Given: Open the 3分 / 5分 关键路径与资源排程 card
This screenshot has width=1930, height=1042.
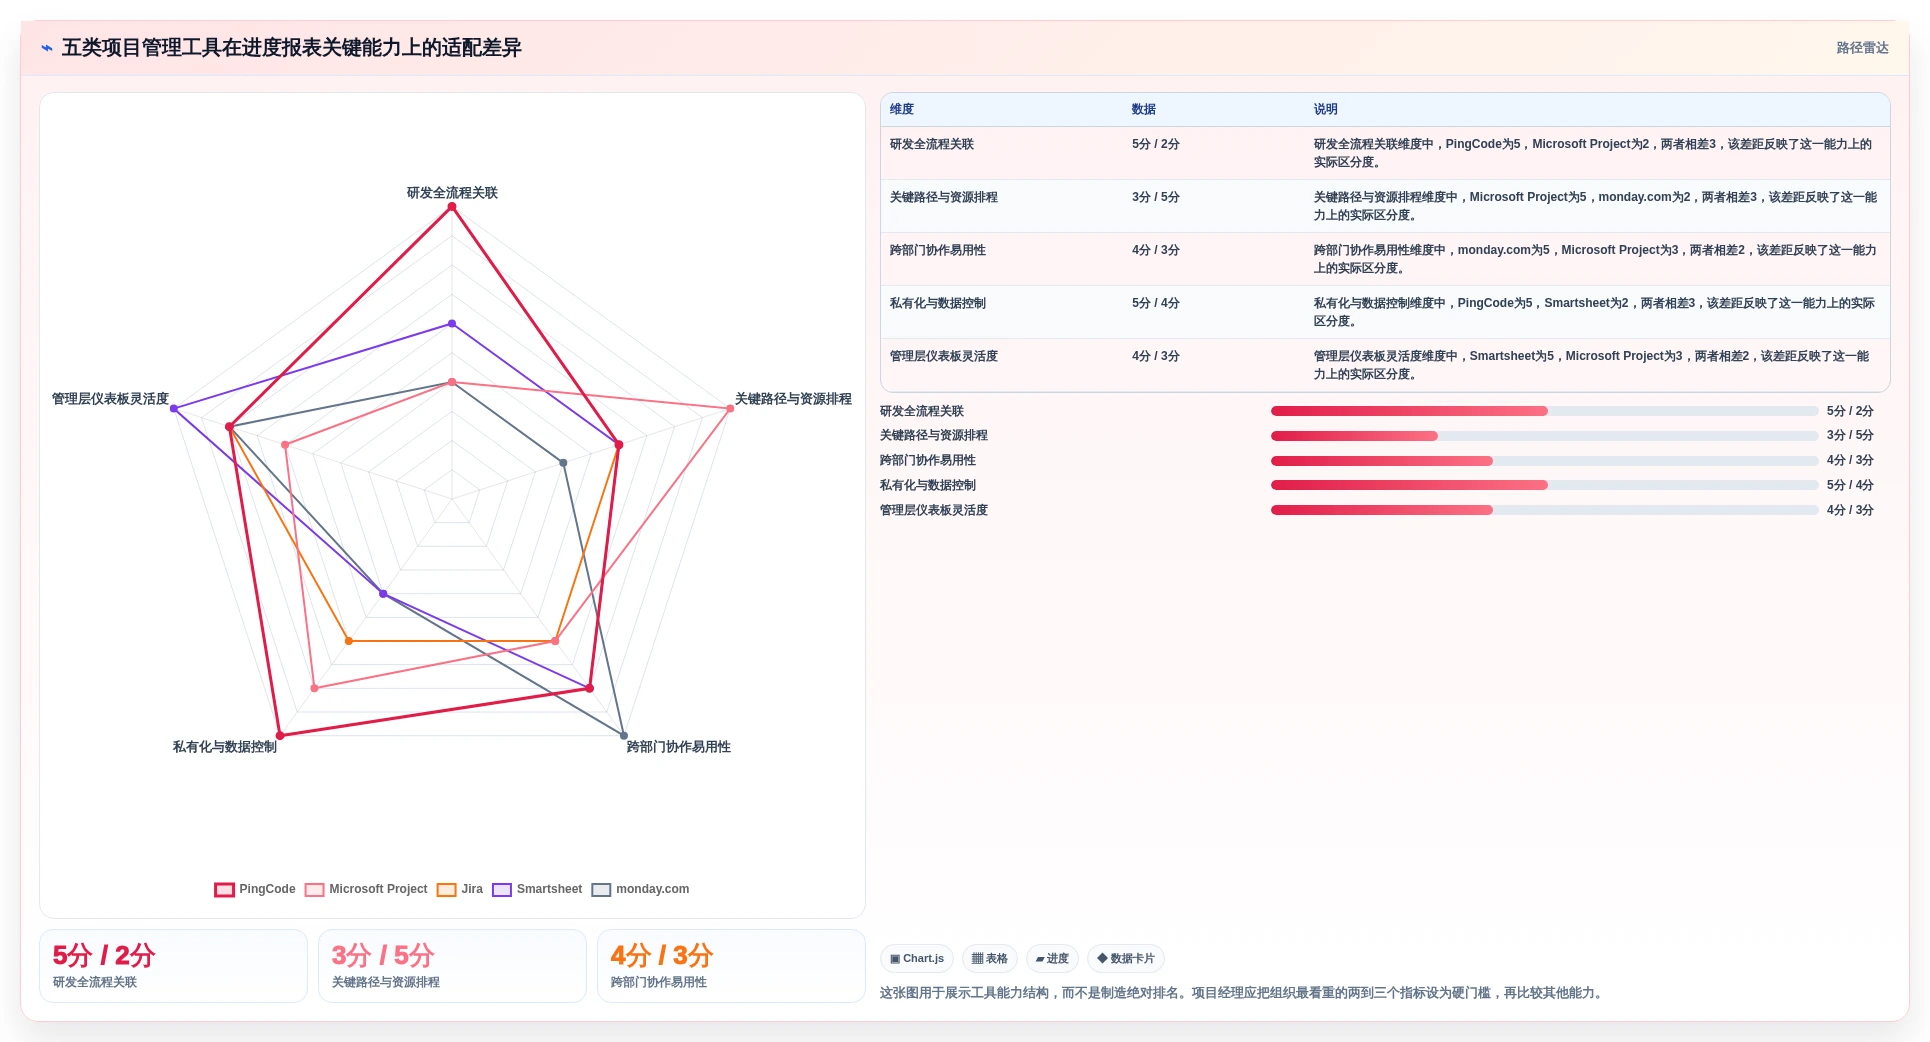Looking at the screenshot, I should click(452, 966).
